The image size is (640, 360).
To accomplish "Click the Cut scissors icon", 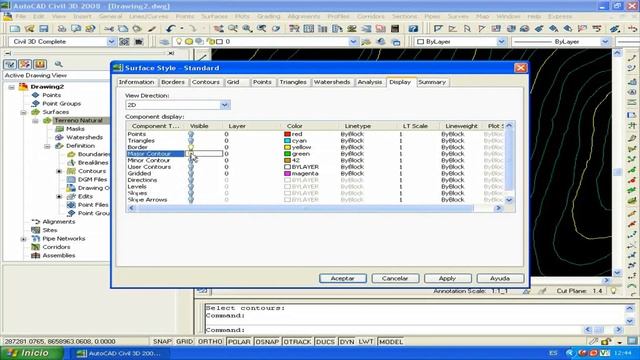I will pyautogui.click(x=109, y=29).
